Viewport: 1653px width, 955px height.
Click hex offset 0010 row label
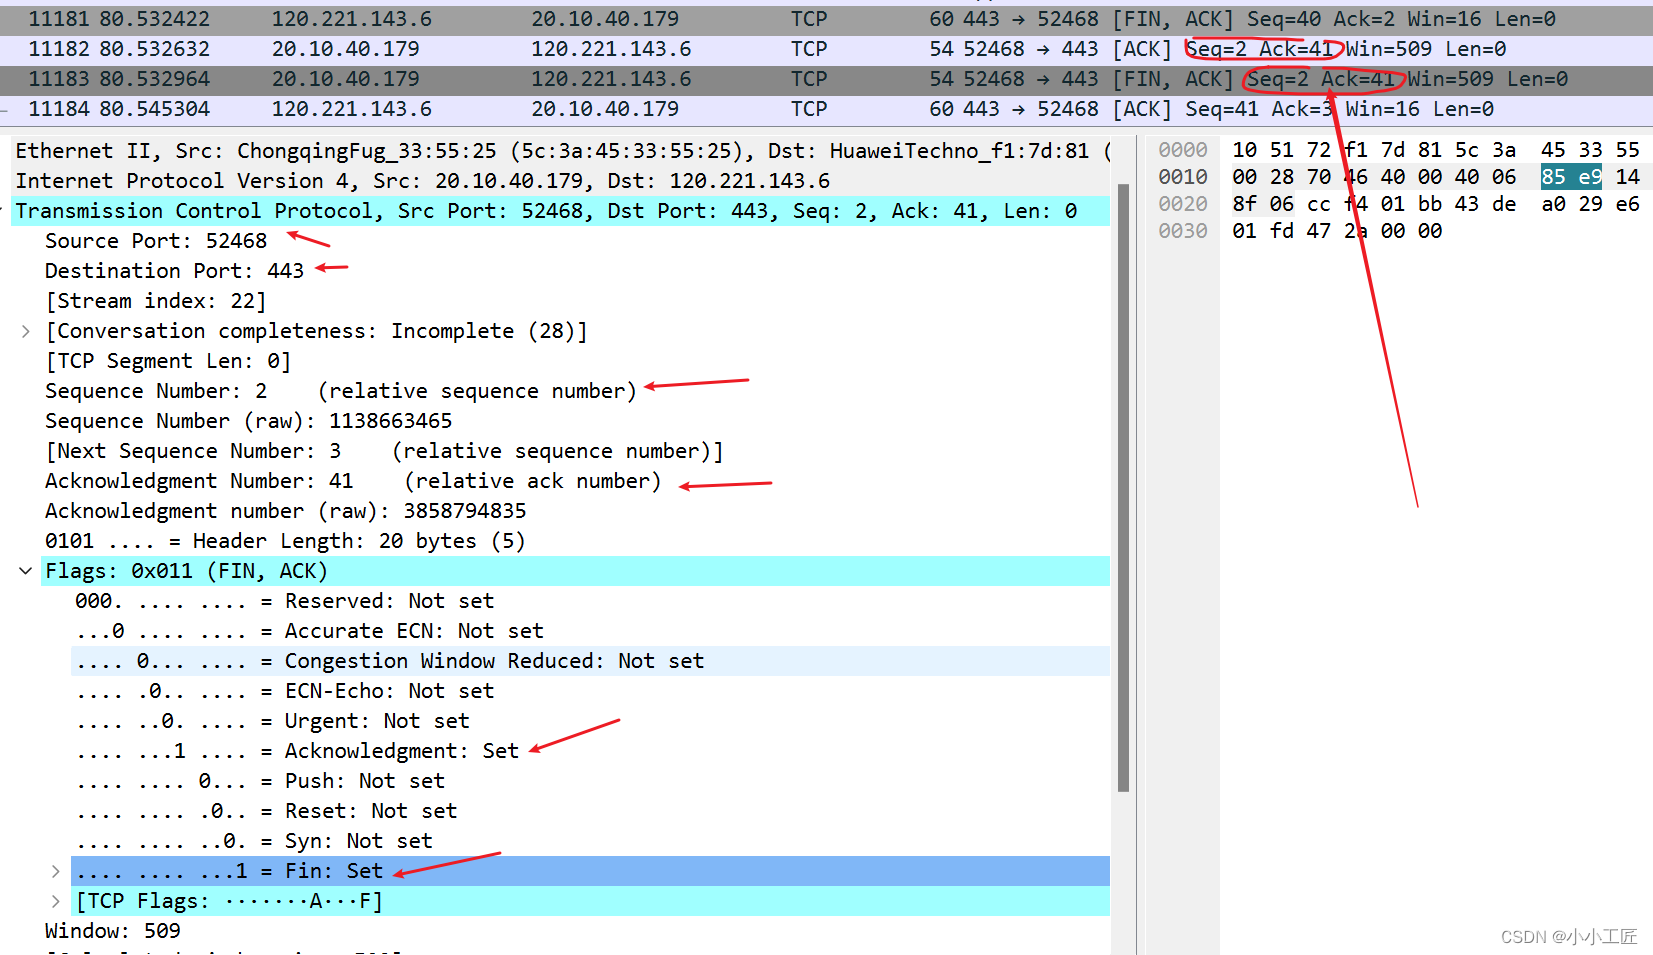click(x=1183, y=177)
